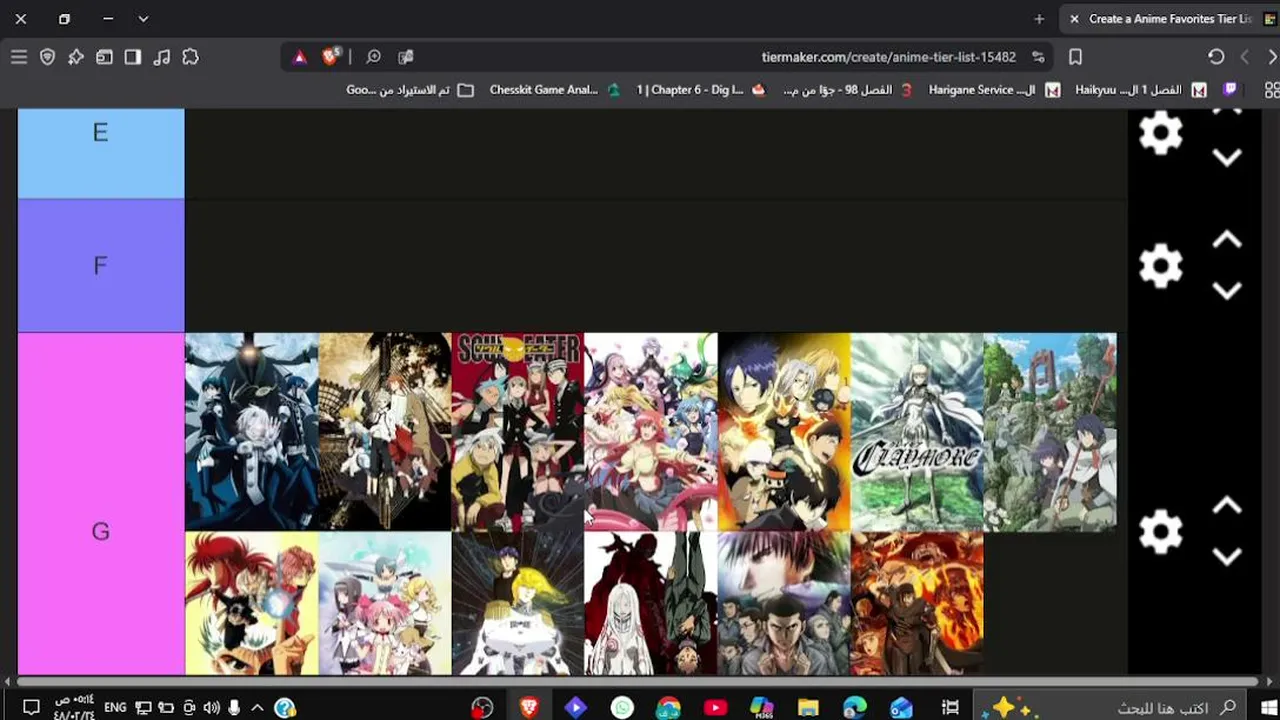This screenshot has width=1280, height=720.
Task: Select the spaceship captain poster
Action: click(x=517, y=604)
